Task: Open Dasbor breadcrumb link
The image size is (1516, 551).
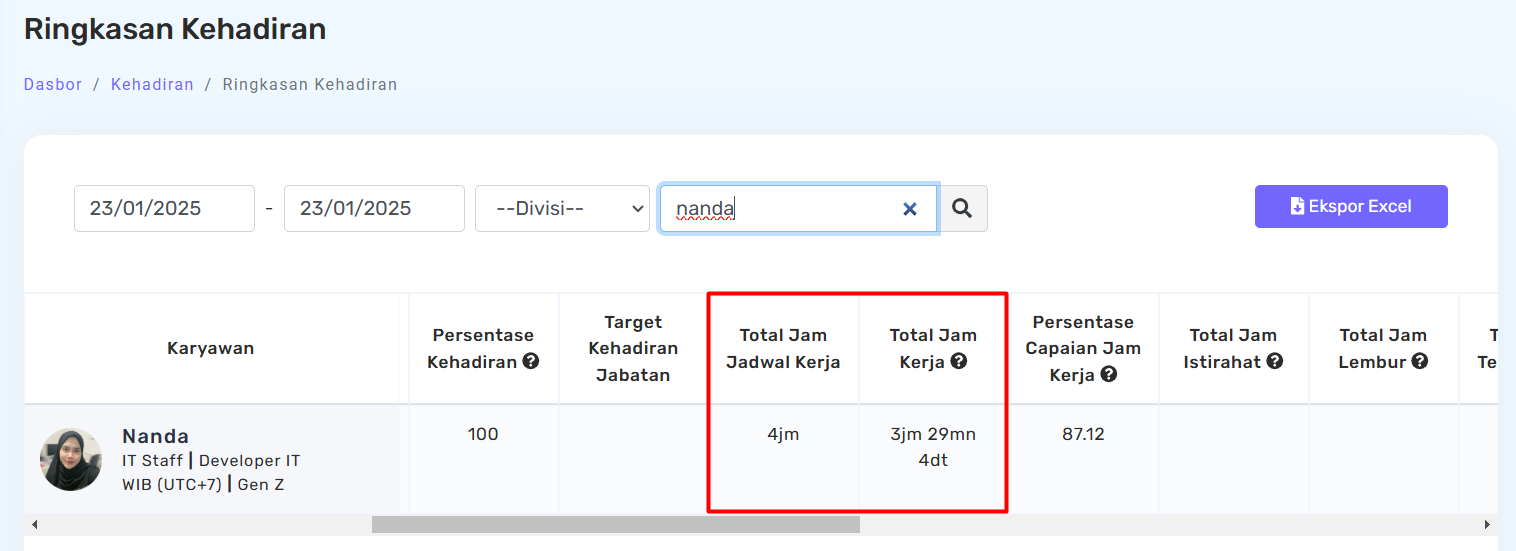Action: (53, 85)
